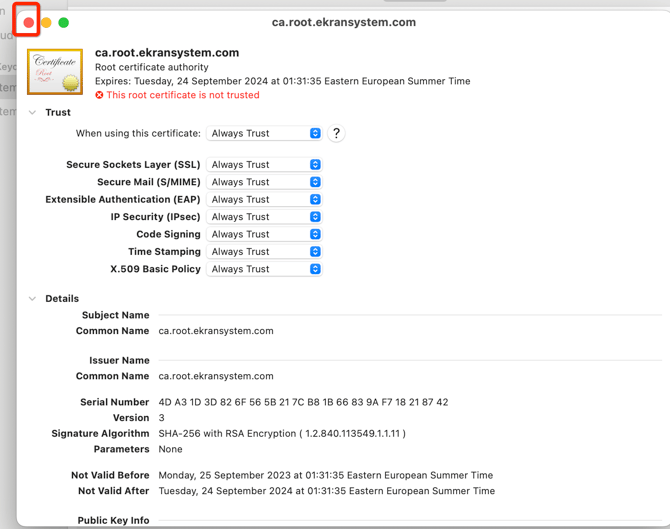This screenshot has width=670, height=529.
Task: Collapse the Details section
Action: pos(33,299)
